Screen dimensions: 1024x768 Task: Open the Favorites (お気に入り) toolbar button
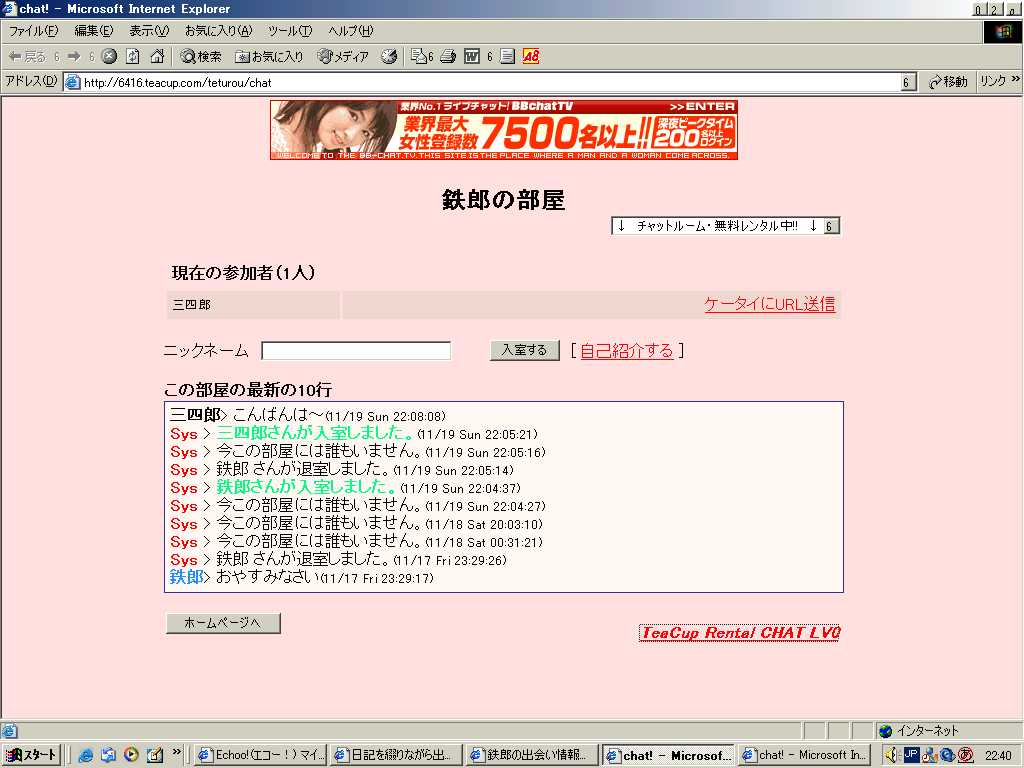(269, 56)
